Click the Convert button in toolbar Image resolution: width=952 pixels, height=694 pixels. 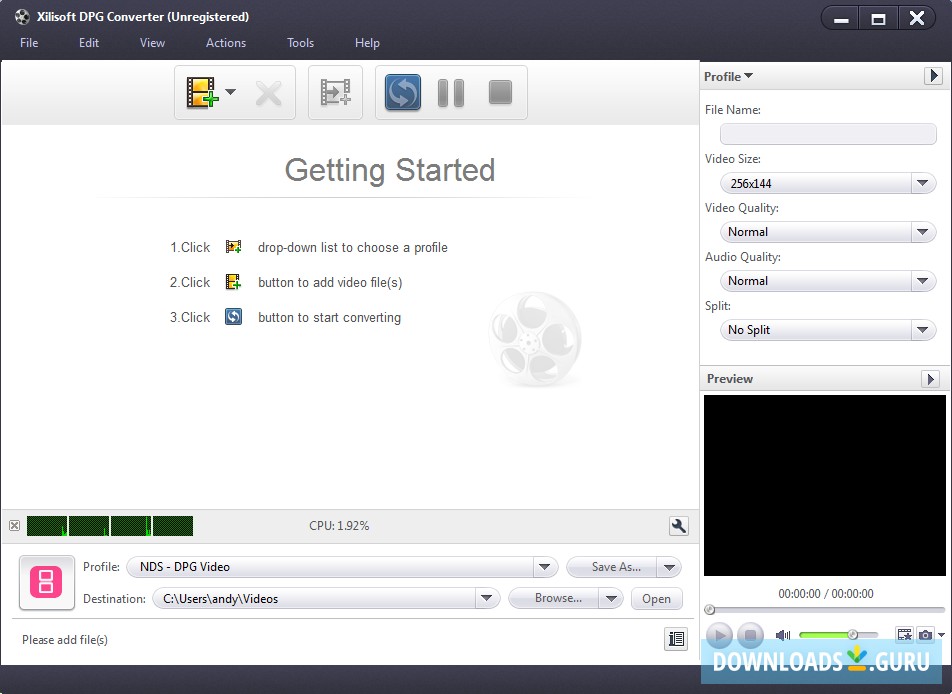click(402, 93)
